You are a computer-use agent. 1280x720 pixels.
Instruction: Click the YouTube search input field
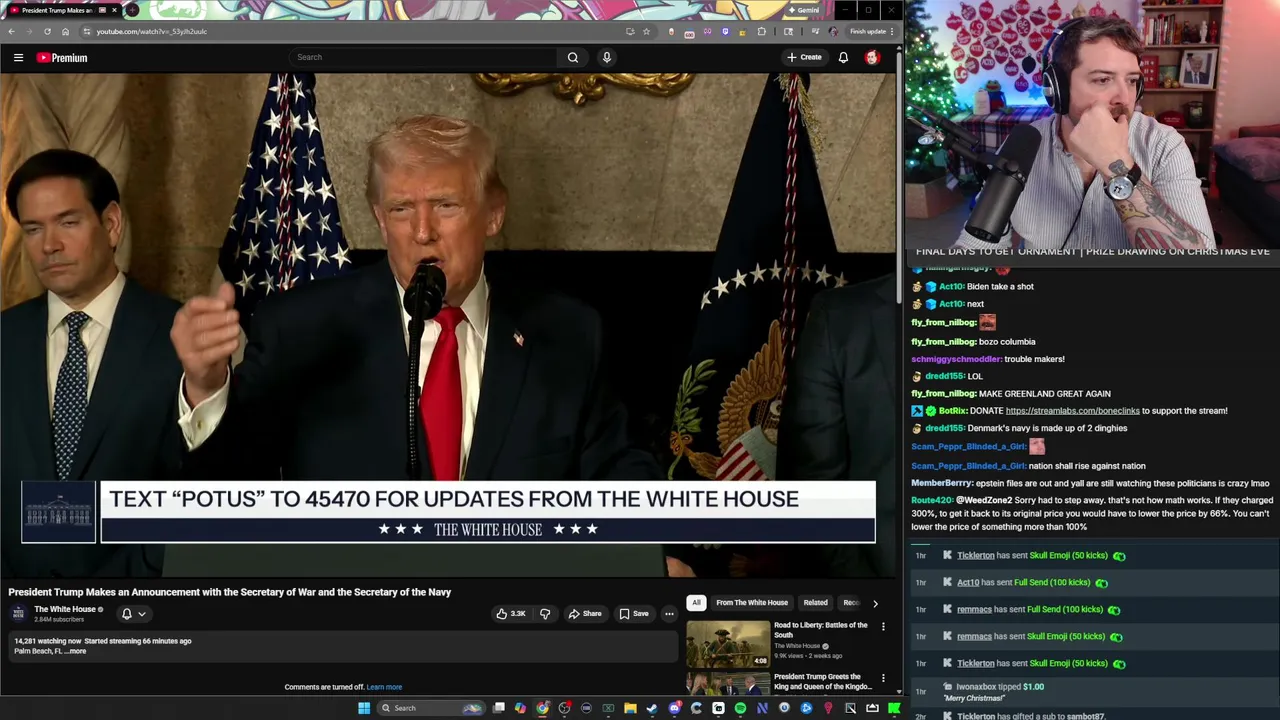[425, 57]
